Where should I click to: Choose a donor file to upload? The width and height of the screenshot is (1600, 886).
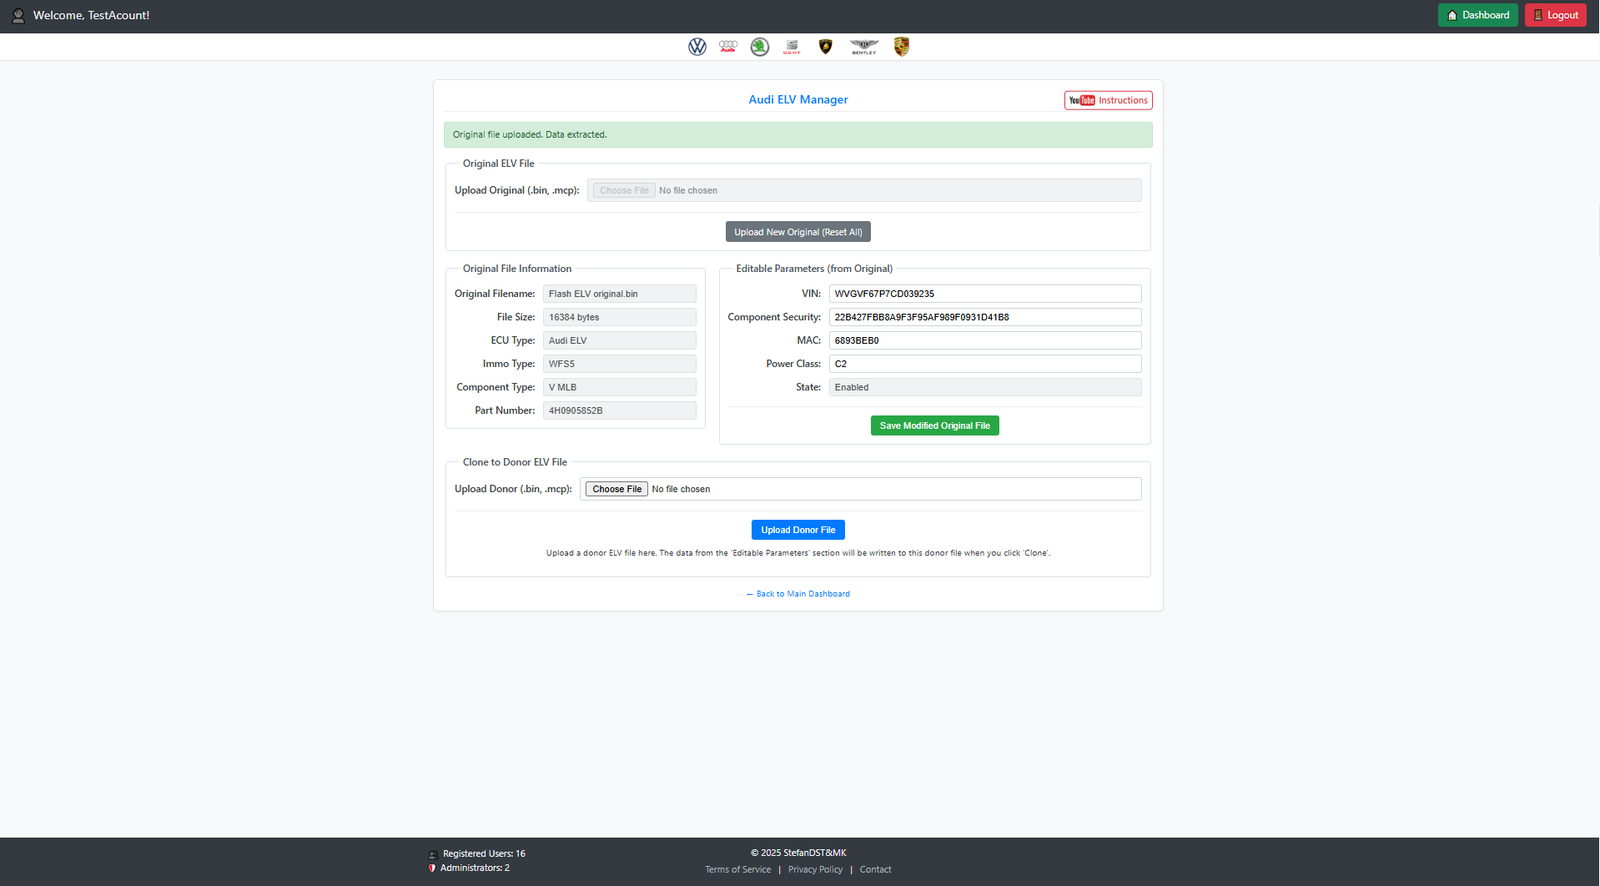pos(617,489)
